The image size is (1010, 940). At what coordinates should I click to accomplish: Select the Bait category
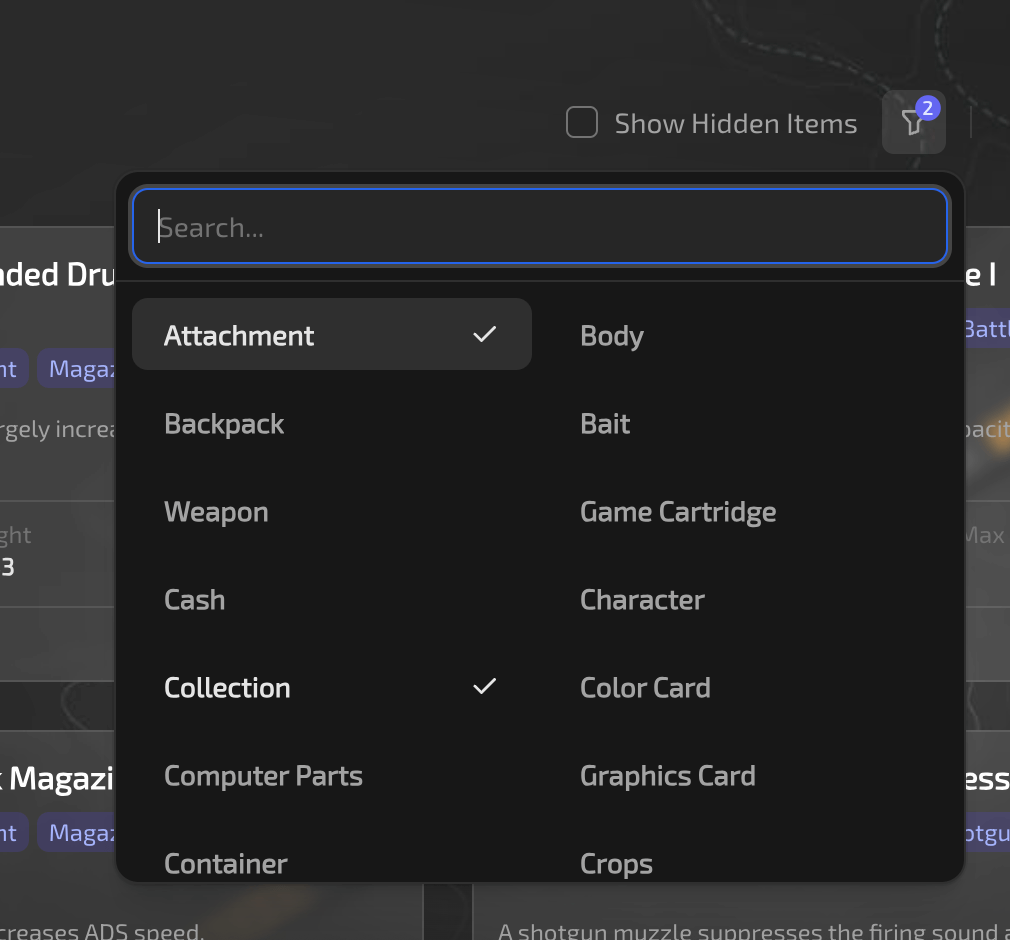point(604,423)
